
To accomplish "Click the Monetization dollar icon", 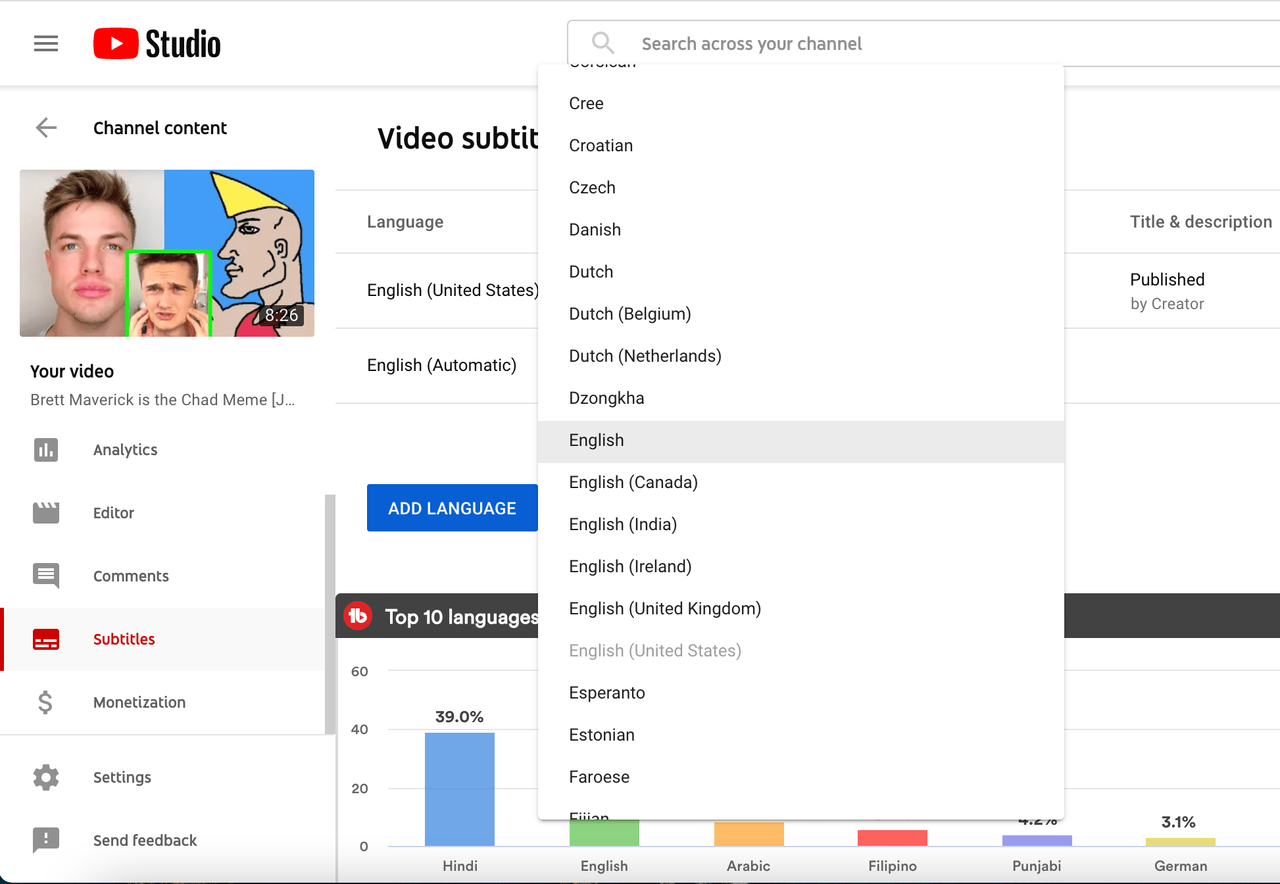I will click(x=46, y=702).
